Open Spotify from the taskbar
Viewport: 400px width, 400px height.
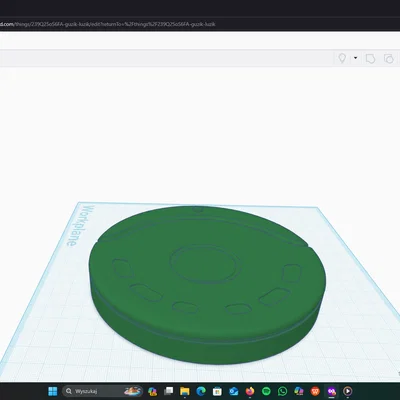(x=266, y=391)
